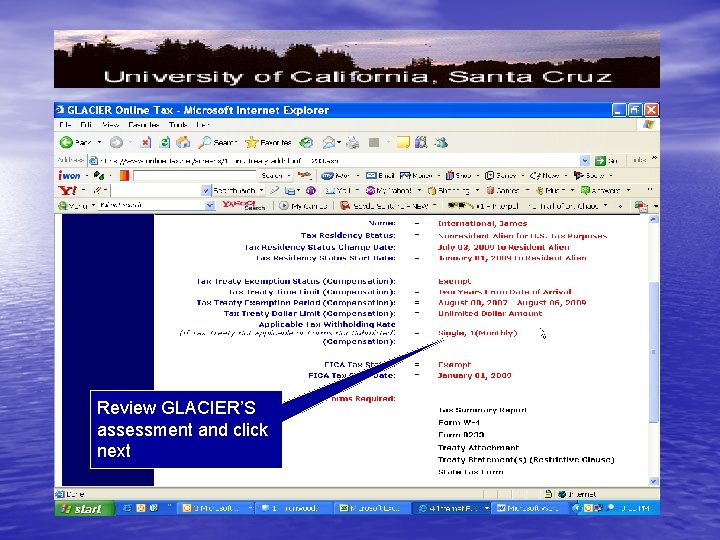Image resolution: width=720 pixels, height=540 pixels.
Task: Expand the third toolbar's text box dropdown
Action: click(210, 205)
